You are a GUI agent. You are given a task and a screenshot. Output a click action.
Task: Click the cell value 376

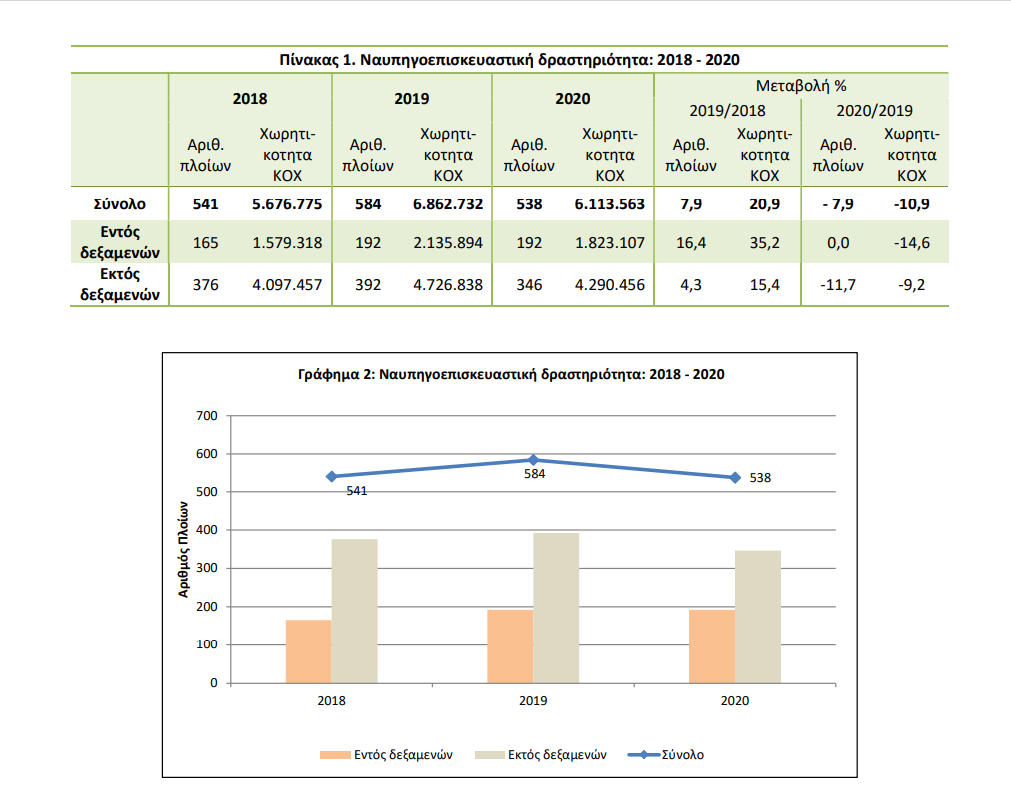tap(205, 284)
